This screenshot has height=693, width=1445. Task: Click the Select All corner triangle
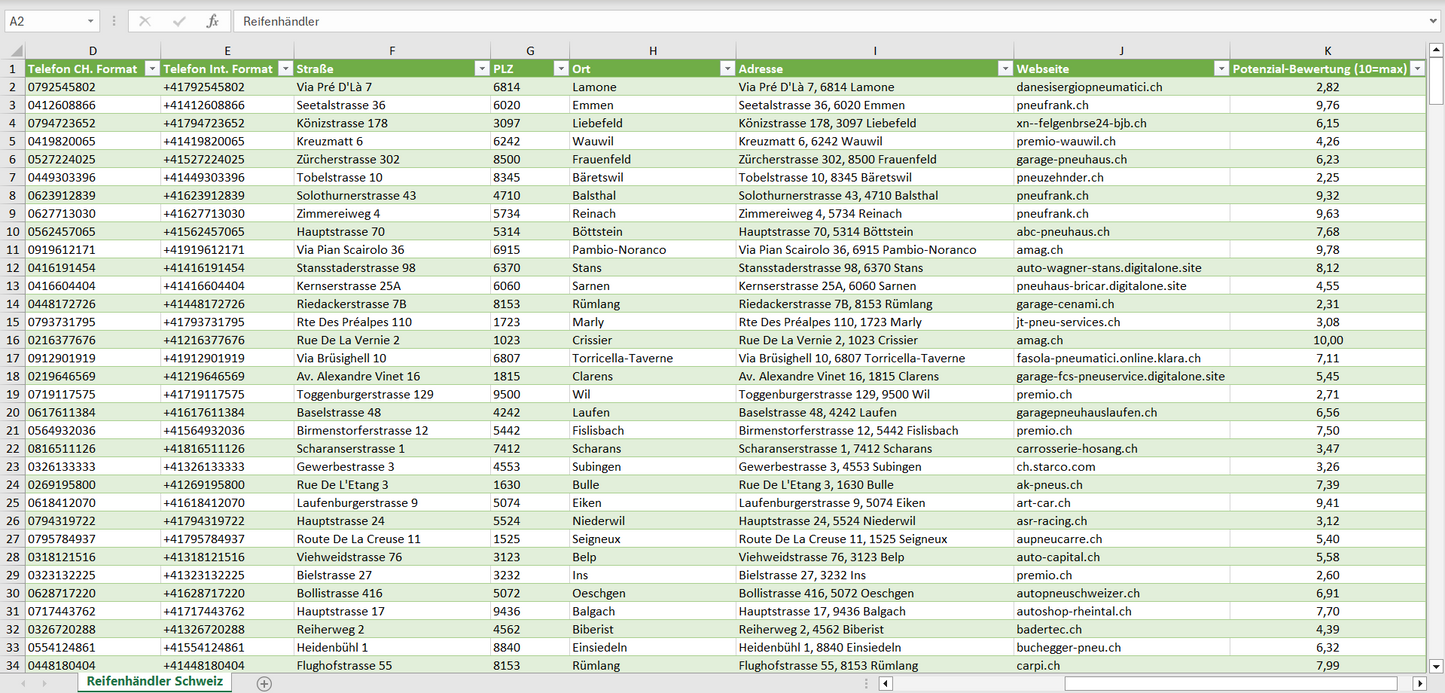pyautogui.click(x=13, y=51)
